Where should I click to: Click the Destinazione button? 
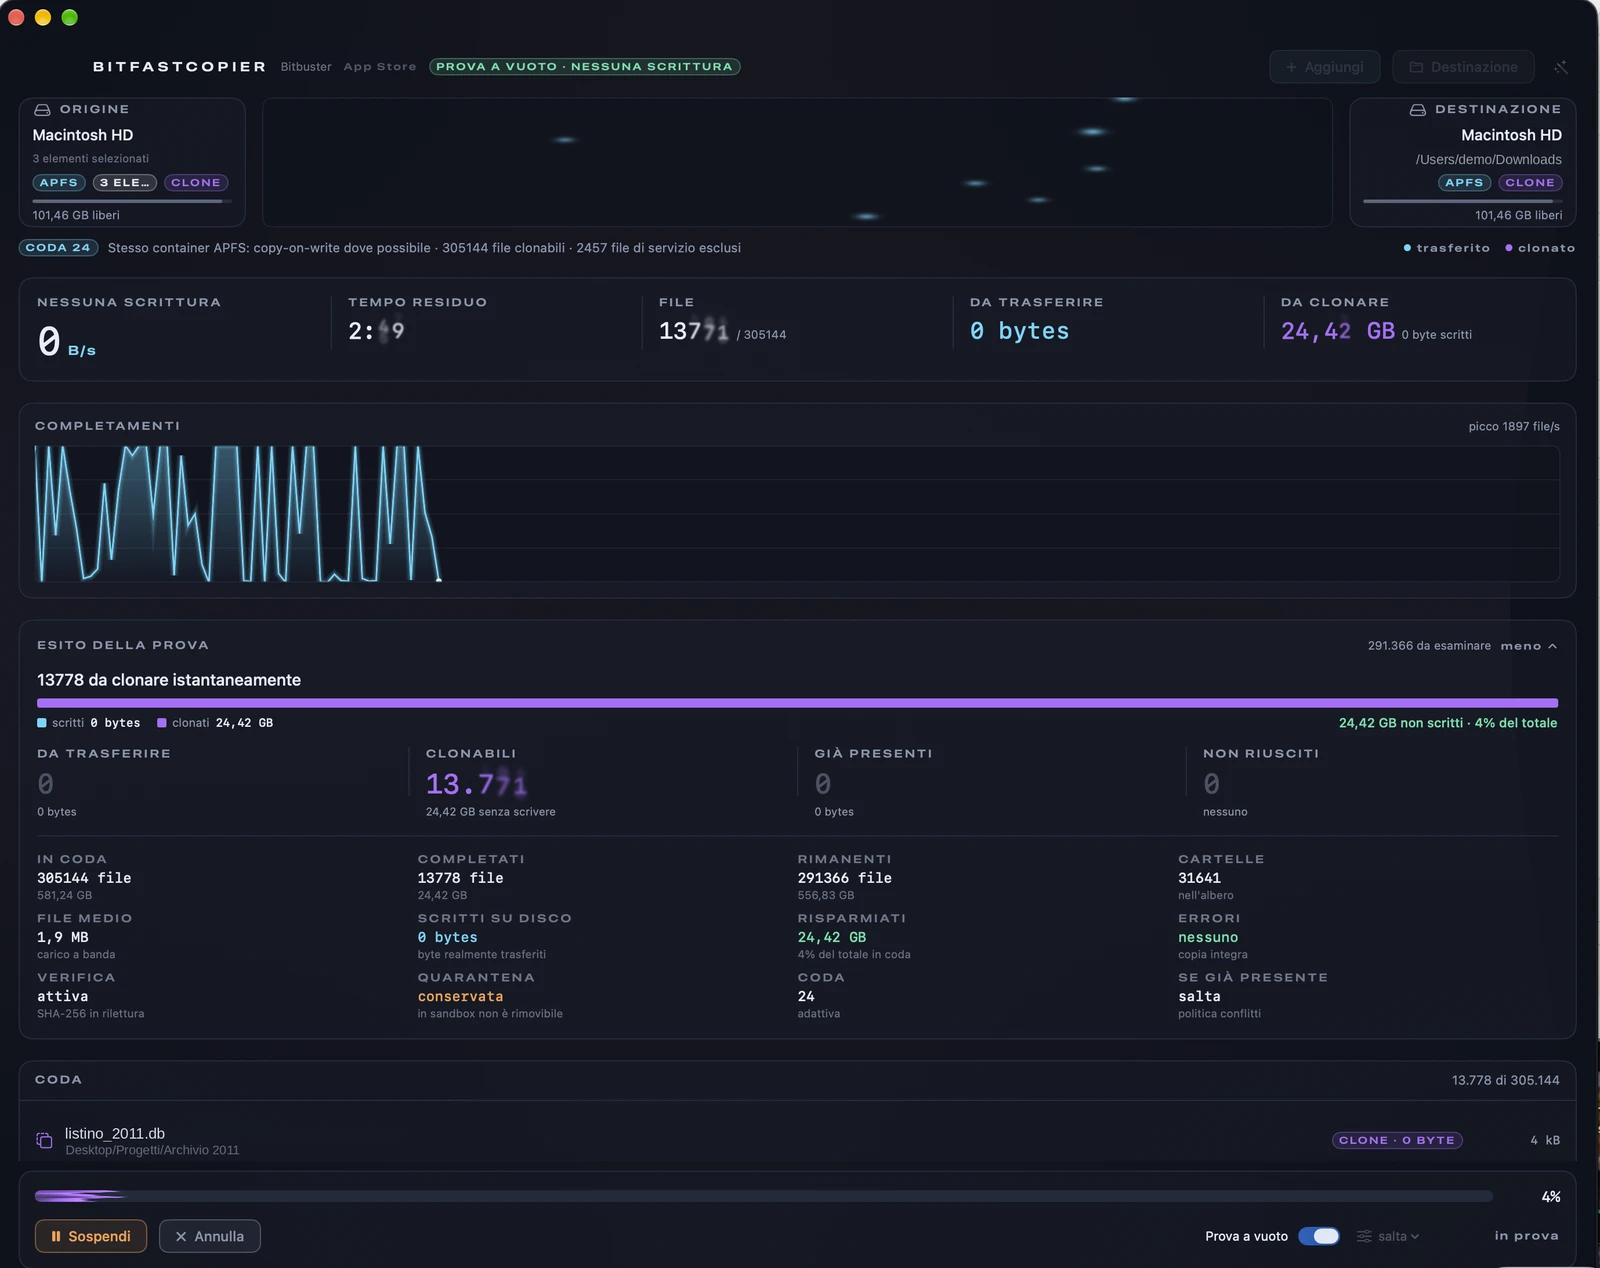click(x=1463, y=67)
